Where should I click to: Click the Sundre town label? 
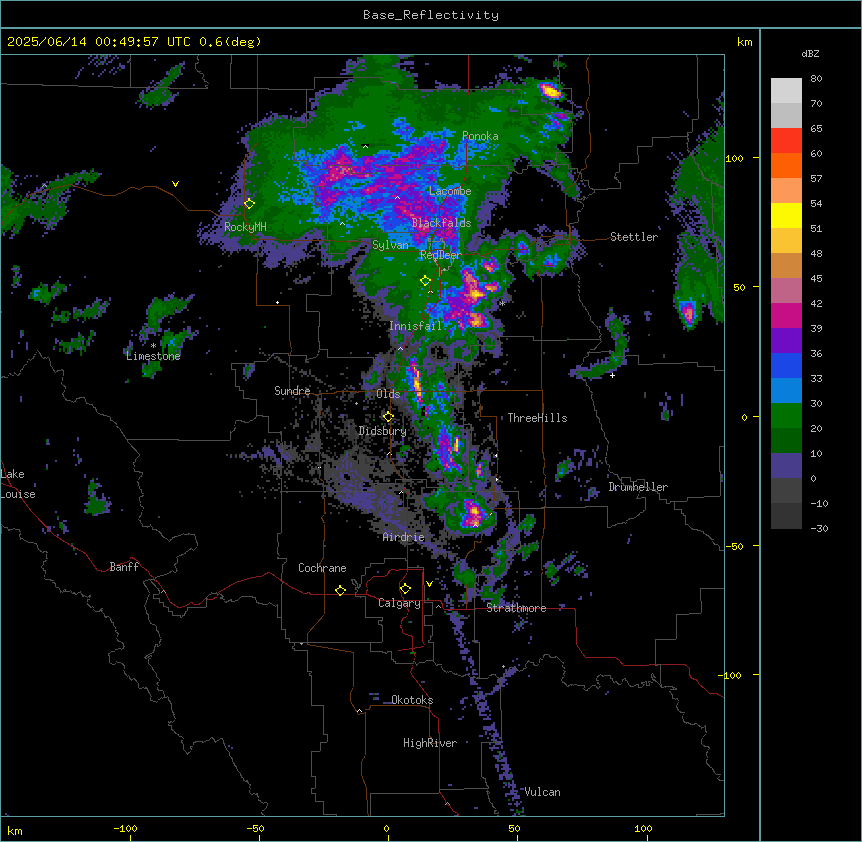point(292,391)
